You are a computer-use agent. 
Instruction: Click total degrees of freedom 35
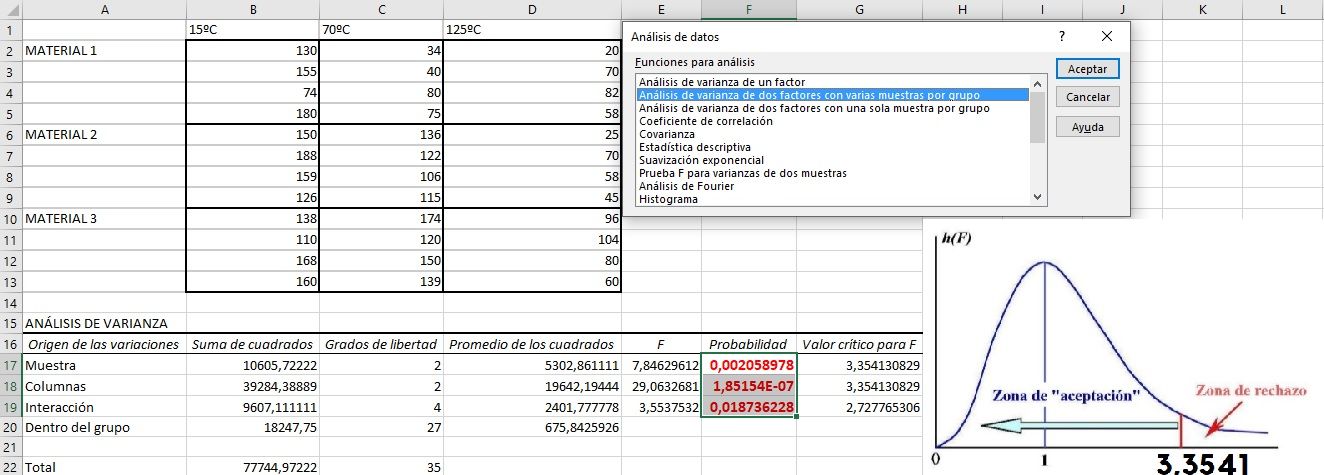(x=382, y=467)
